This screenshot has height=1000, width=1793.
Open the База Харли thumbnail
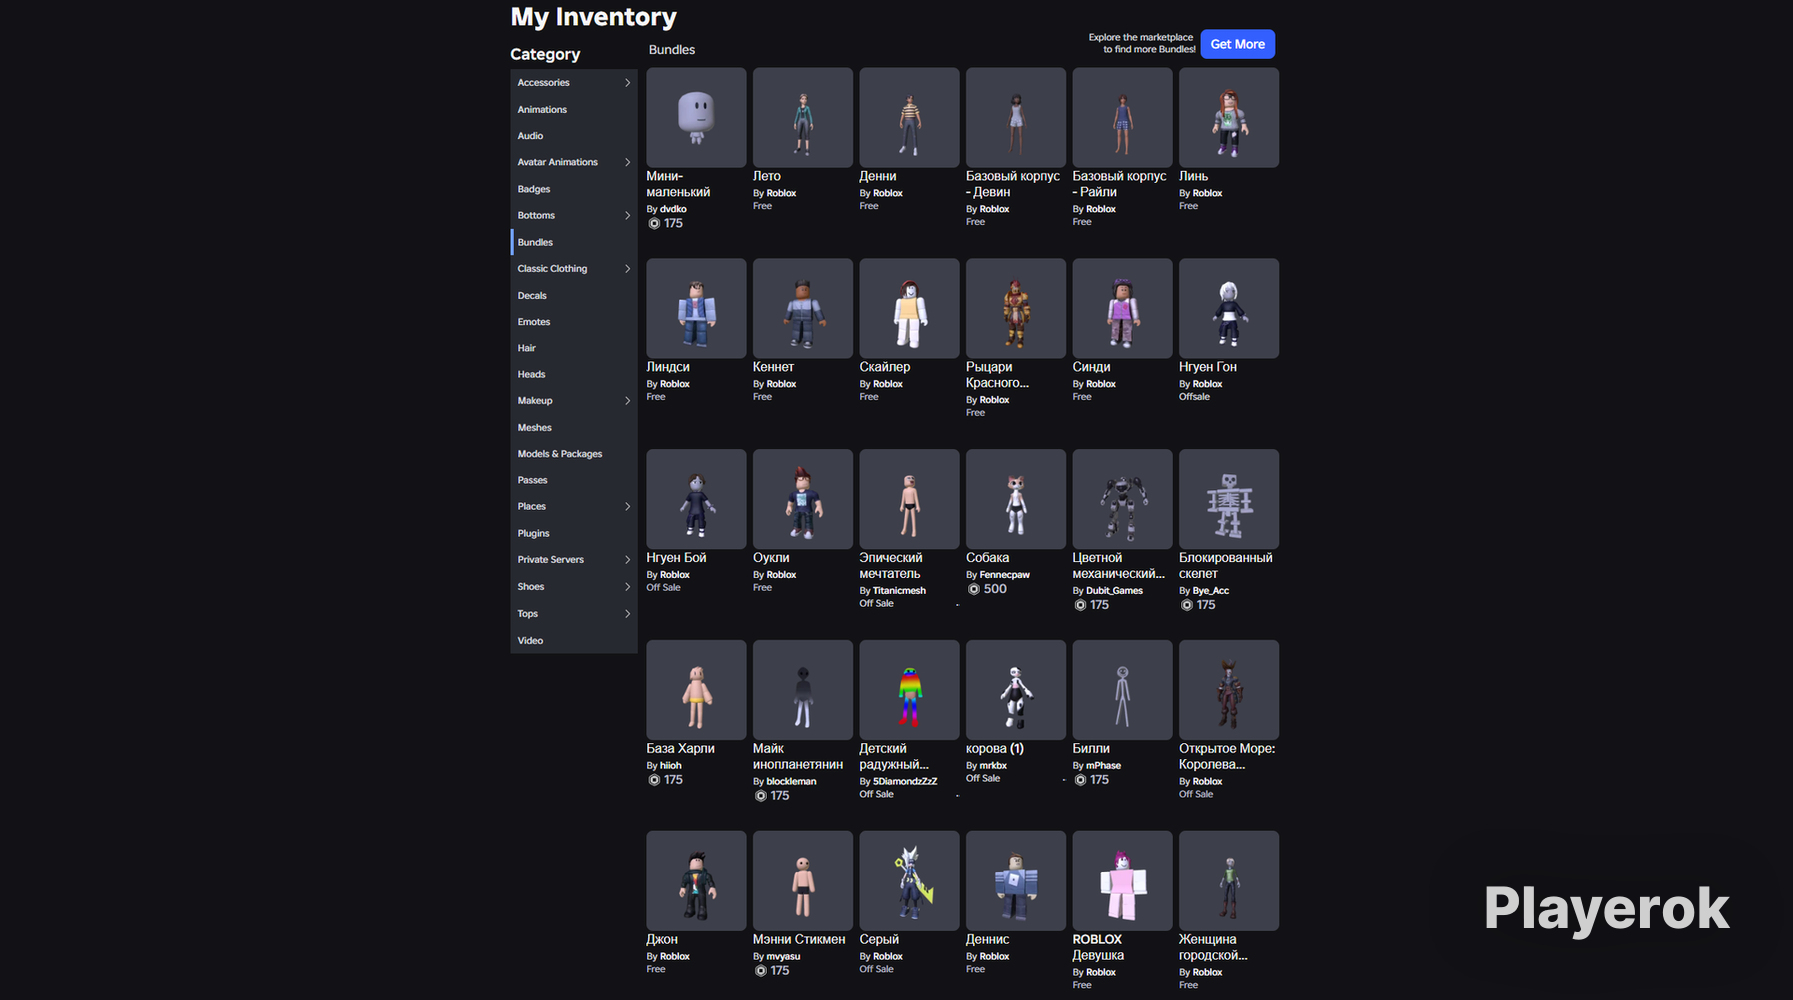tap(696, 690)
